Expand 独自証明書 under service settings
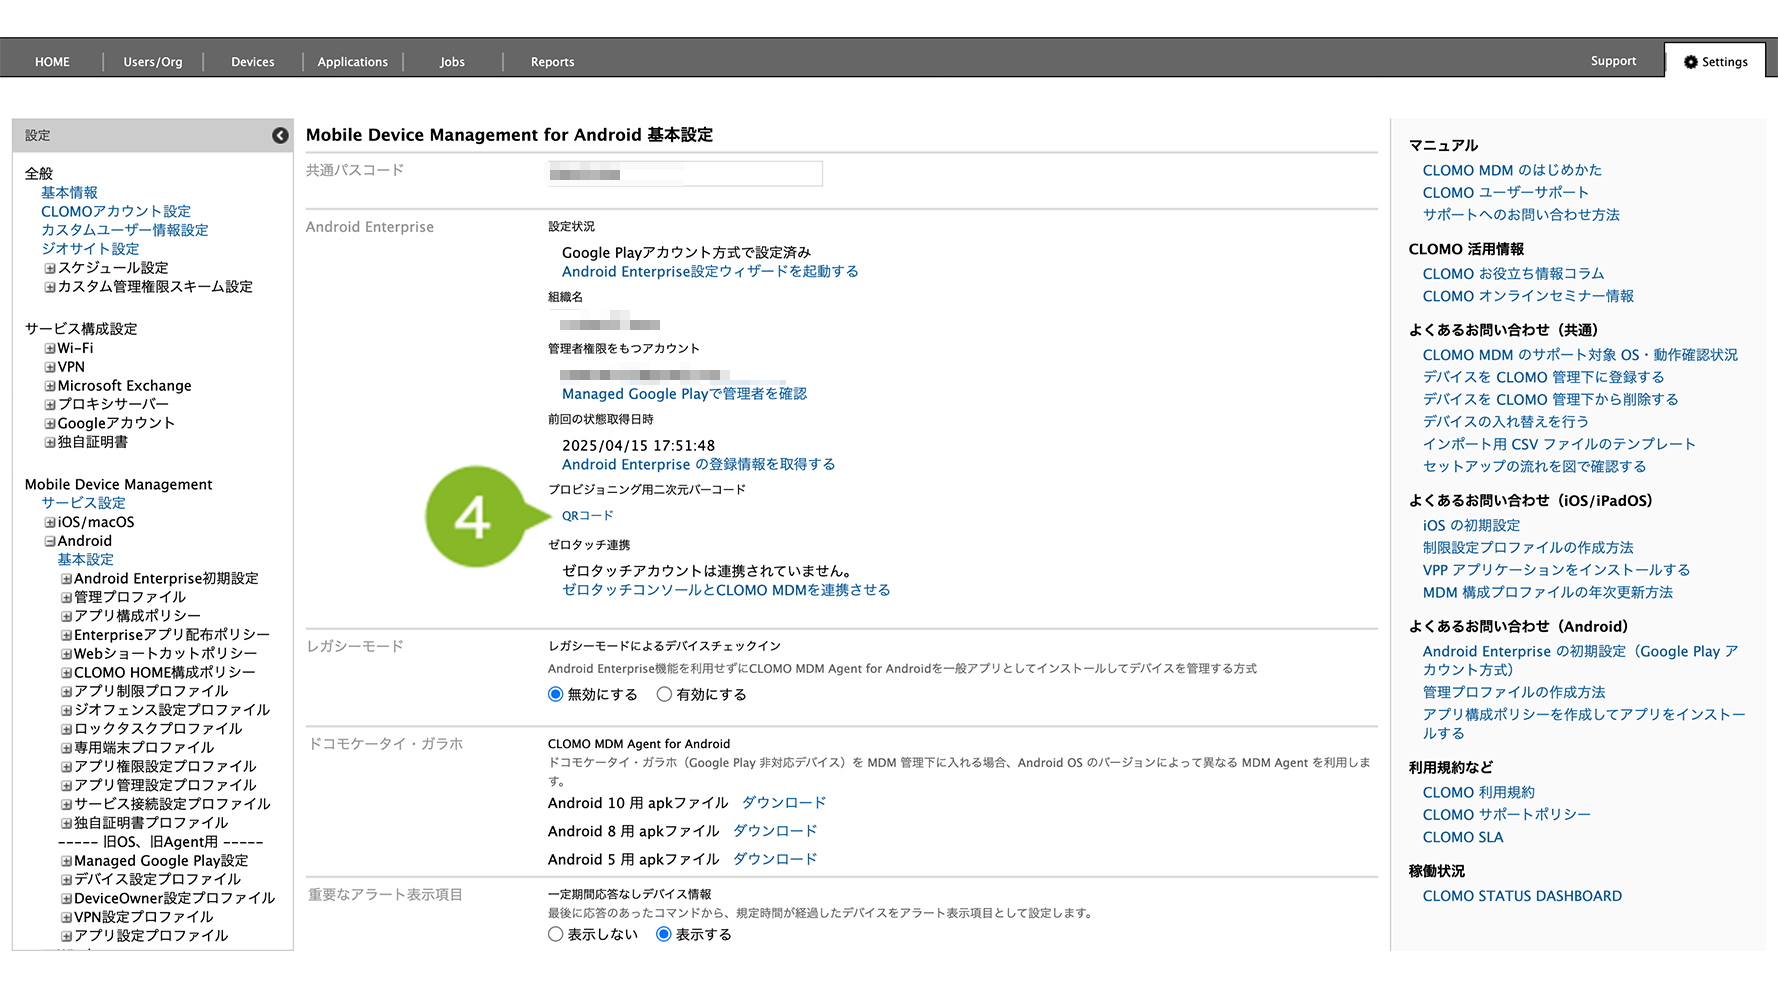Viewport: 1778px width, 1000px height. point(50,442)
